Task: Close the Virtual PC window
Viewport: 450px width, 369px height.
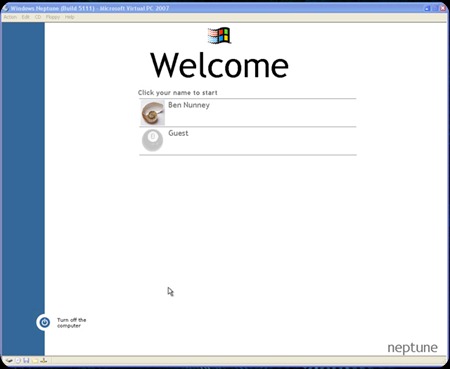Action: (443, 9)
